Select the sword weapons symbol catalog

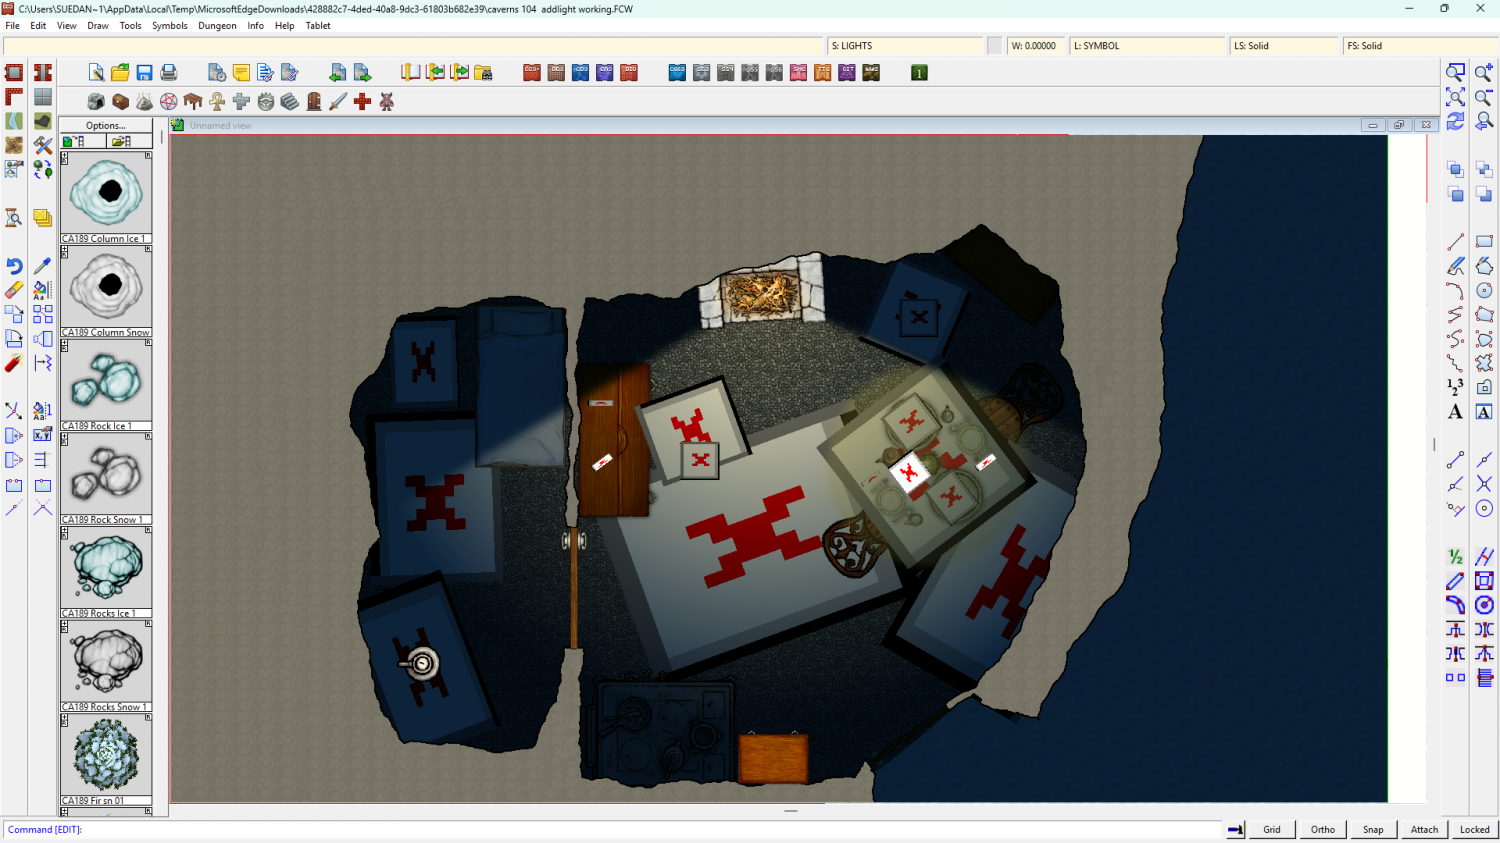[x=338, y=102]
